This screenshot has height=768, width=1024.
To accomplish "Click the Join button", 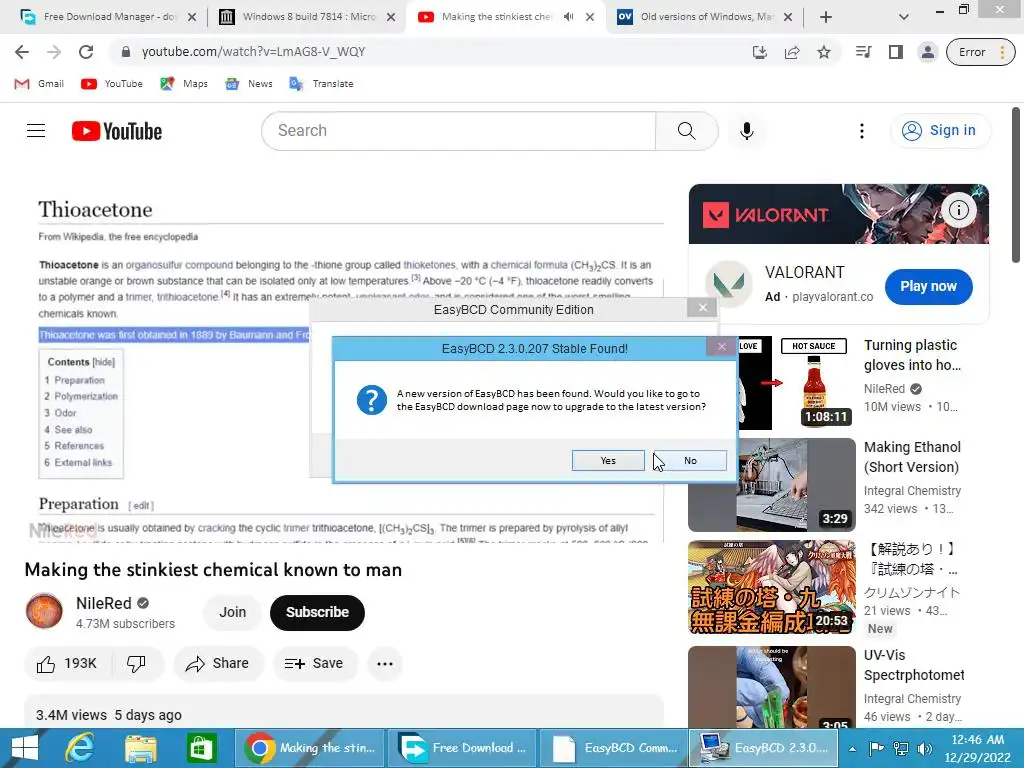I will tap(232, 612).
